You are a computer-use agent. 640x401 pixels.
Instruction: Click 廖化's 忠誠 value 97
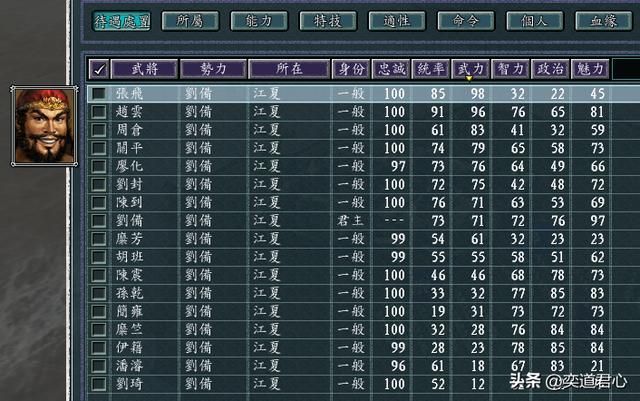(398, 166)
